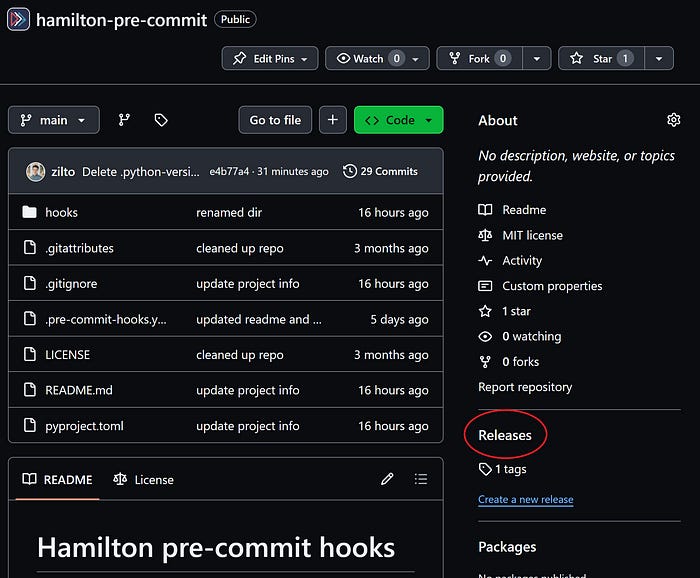Open About settings gear icon

(673, 120)
